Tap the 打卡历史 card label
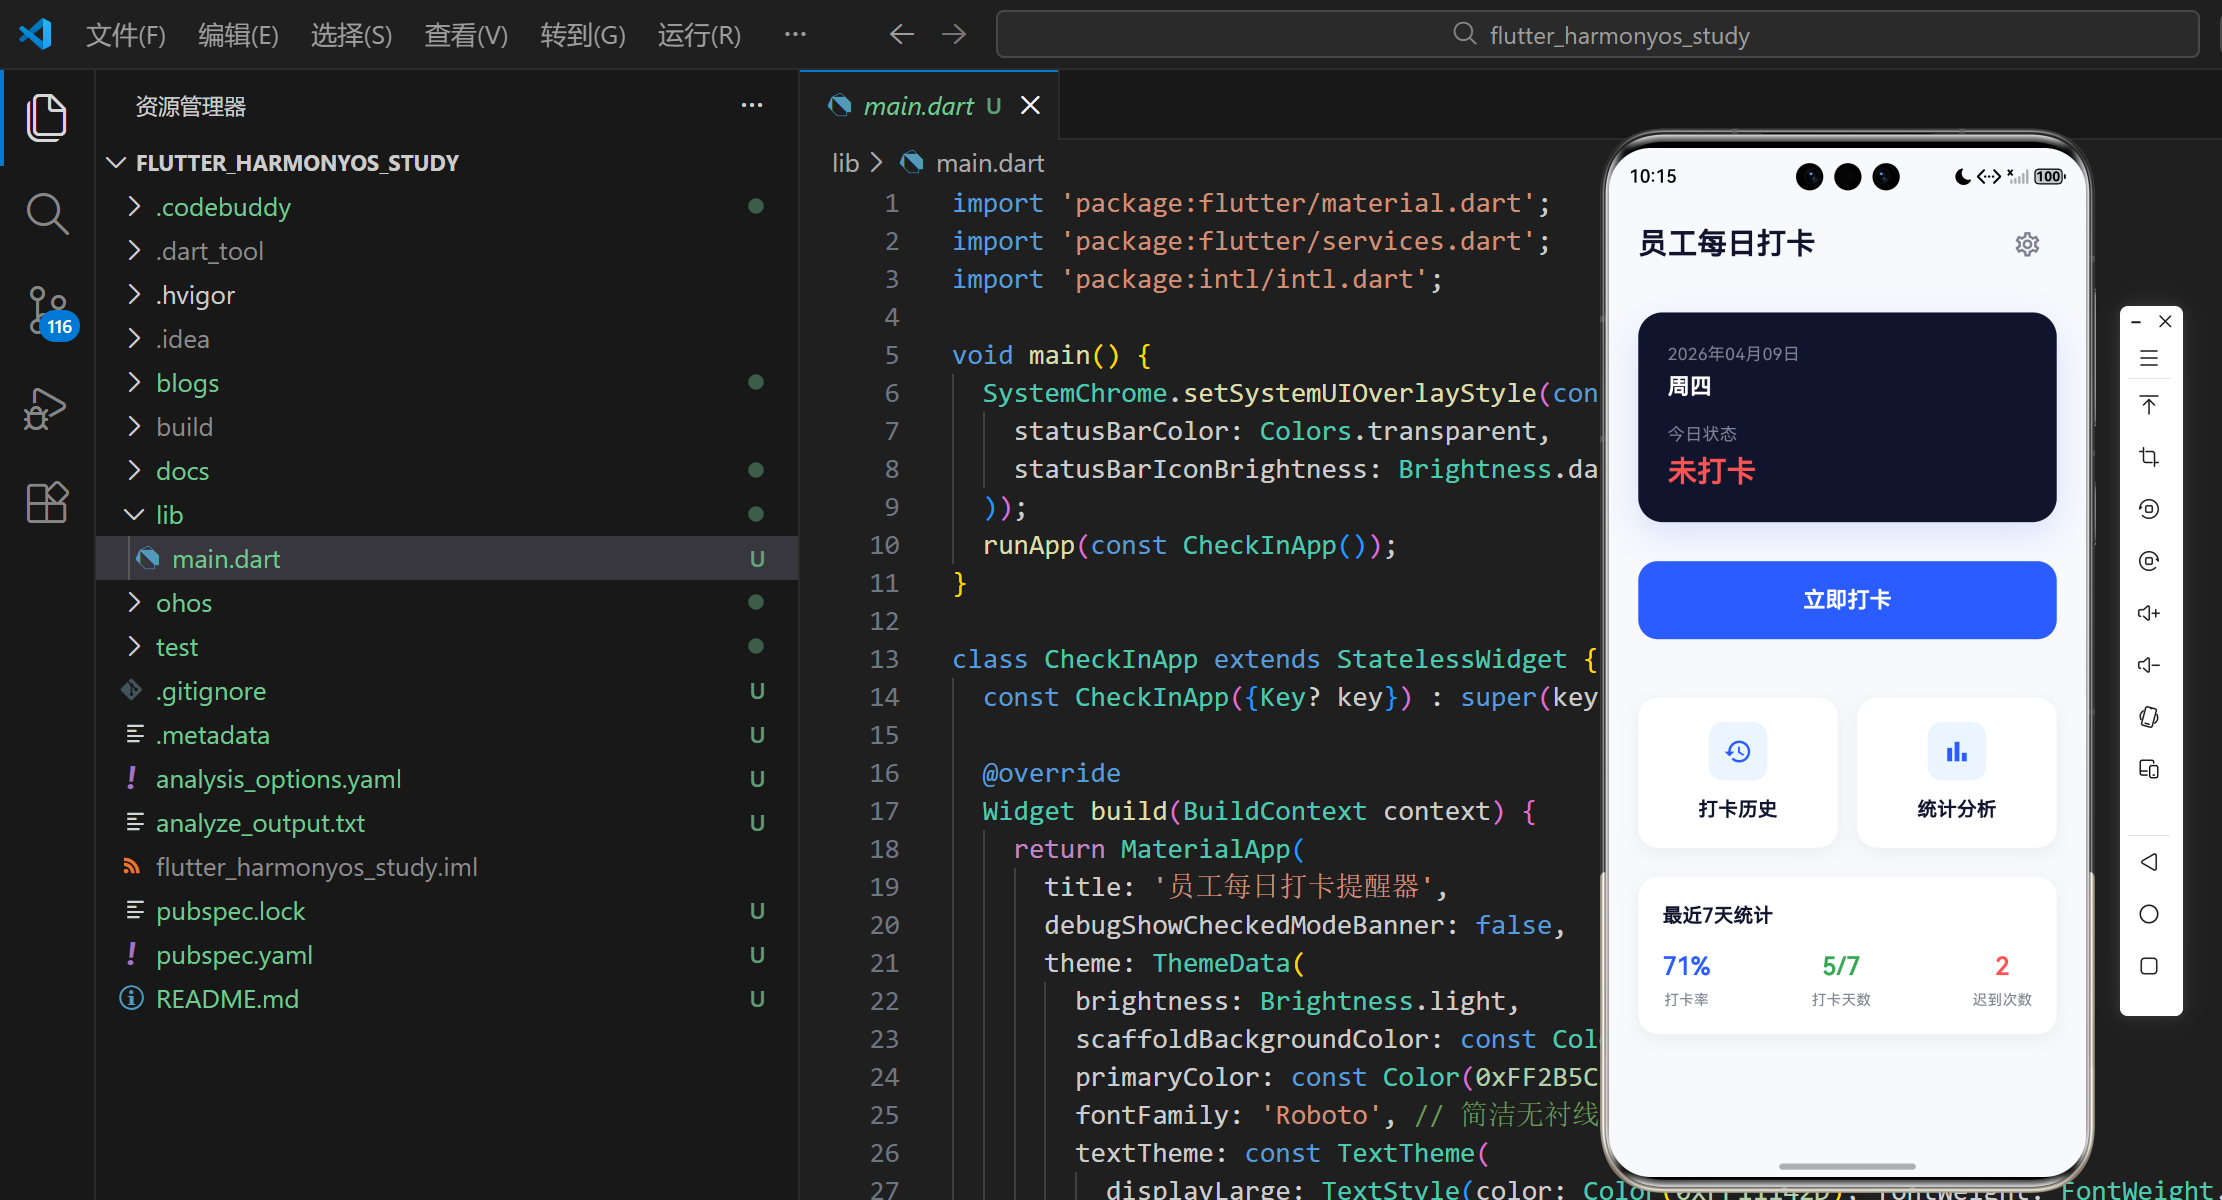The width and height of the screenshot is (2222, 1200). tap(1738, 809)
